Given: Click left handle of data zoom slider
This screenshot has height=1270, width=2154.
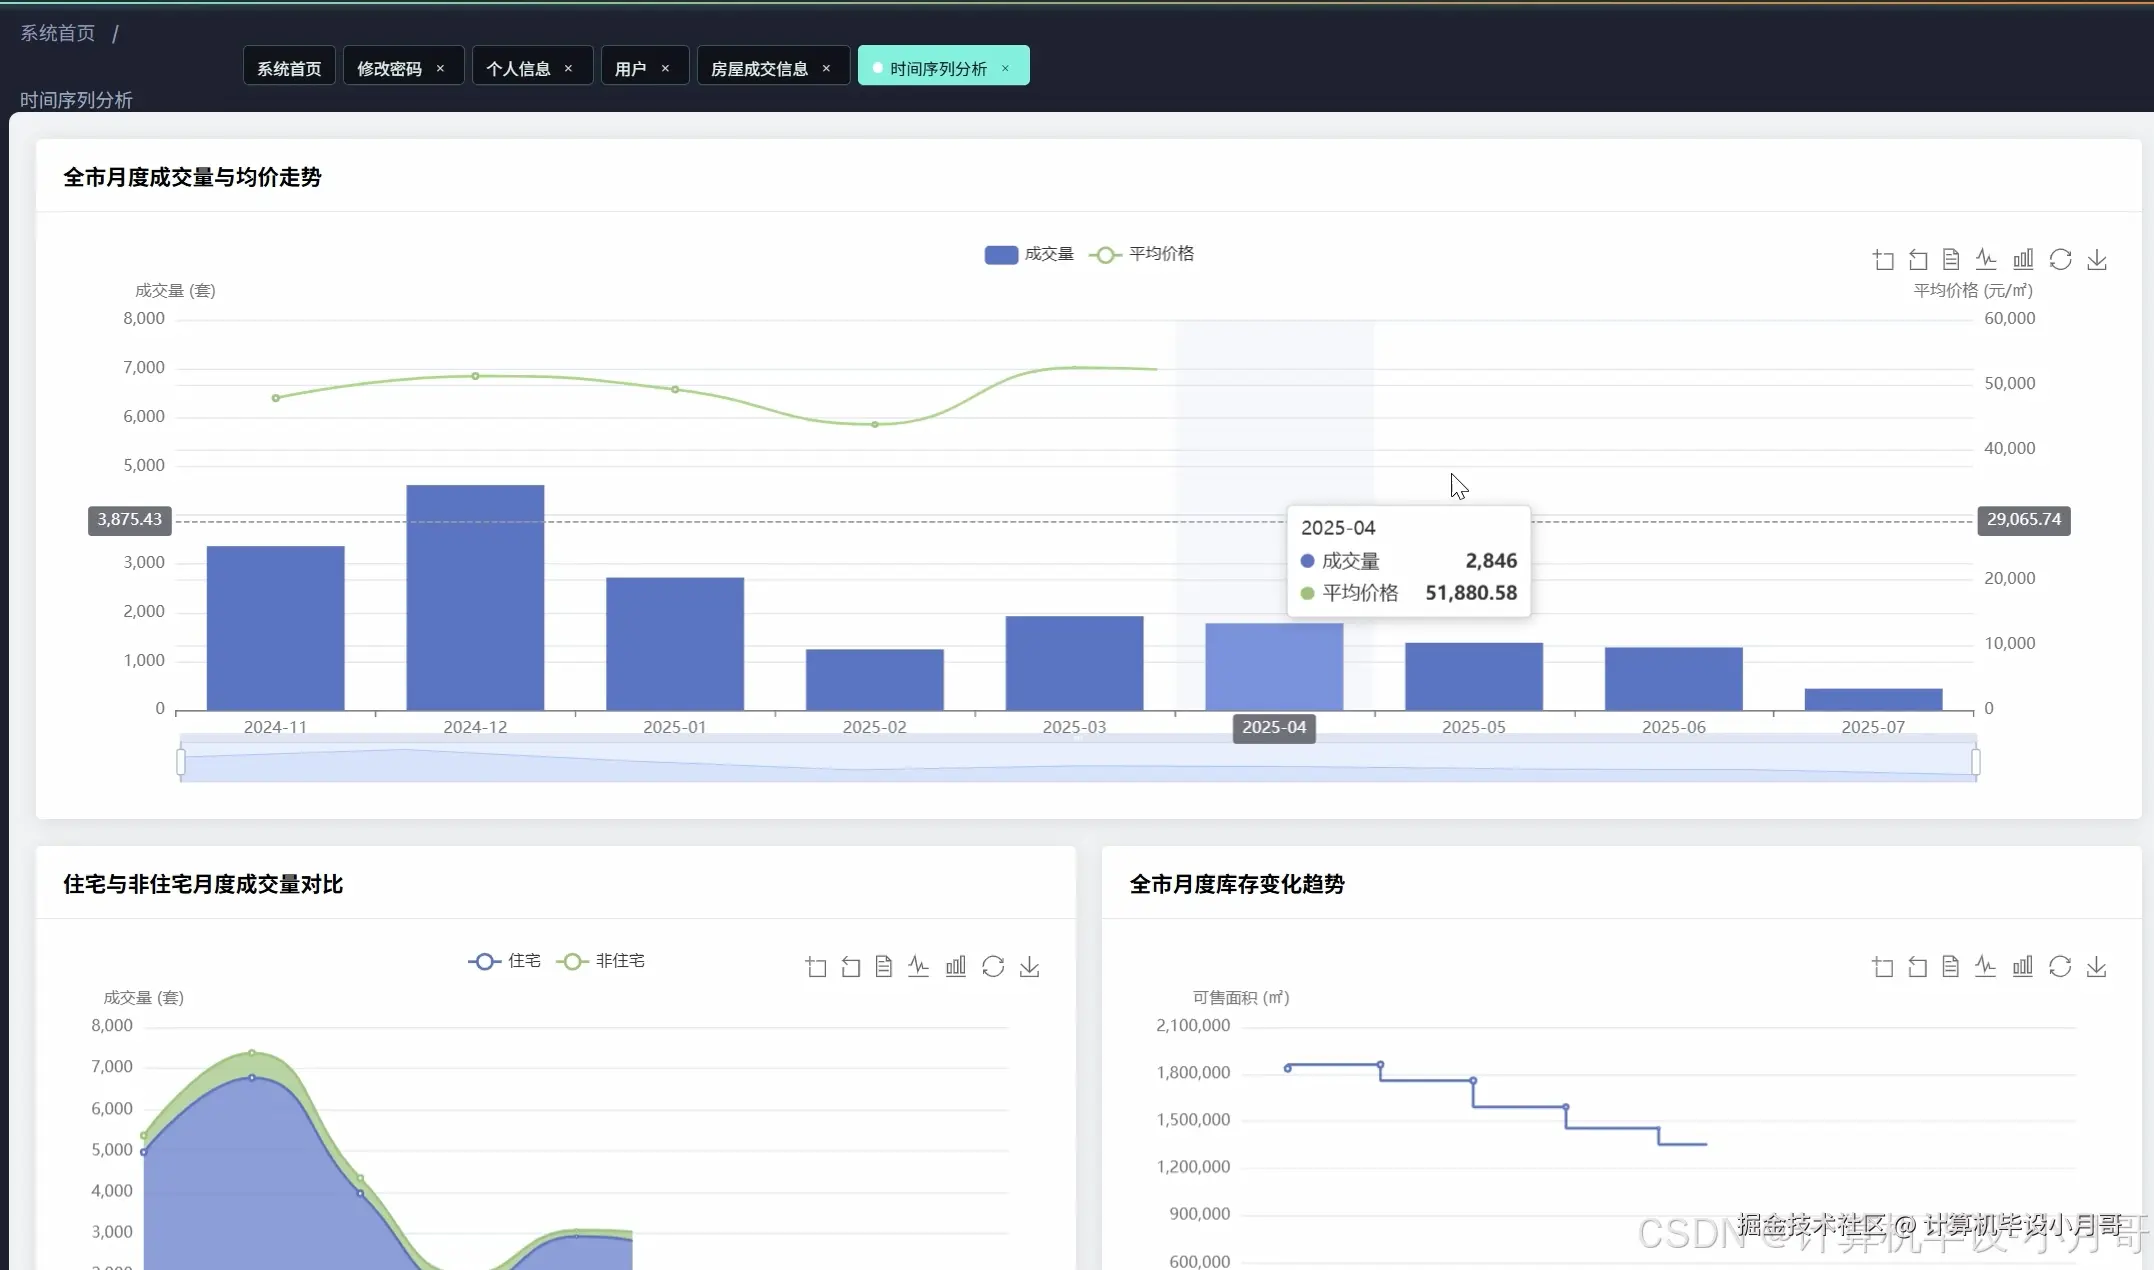Looking at the screenshot, I should [181, 762].
